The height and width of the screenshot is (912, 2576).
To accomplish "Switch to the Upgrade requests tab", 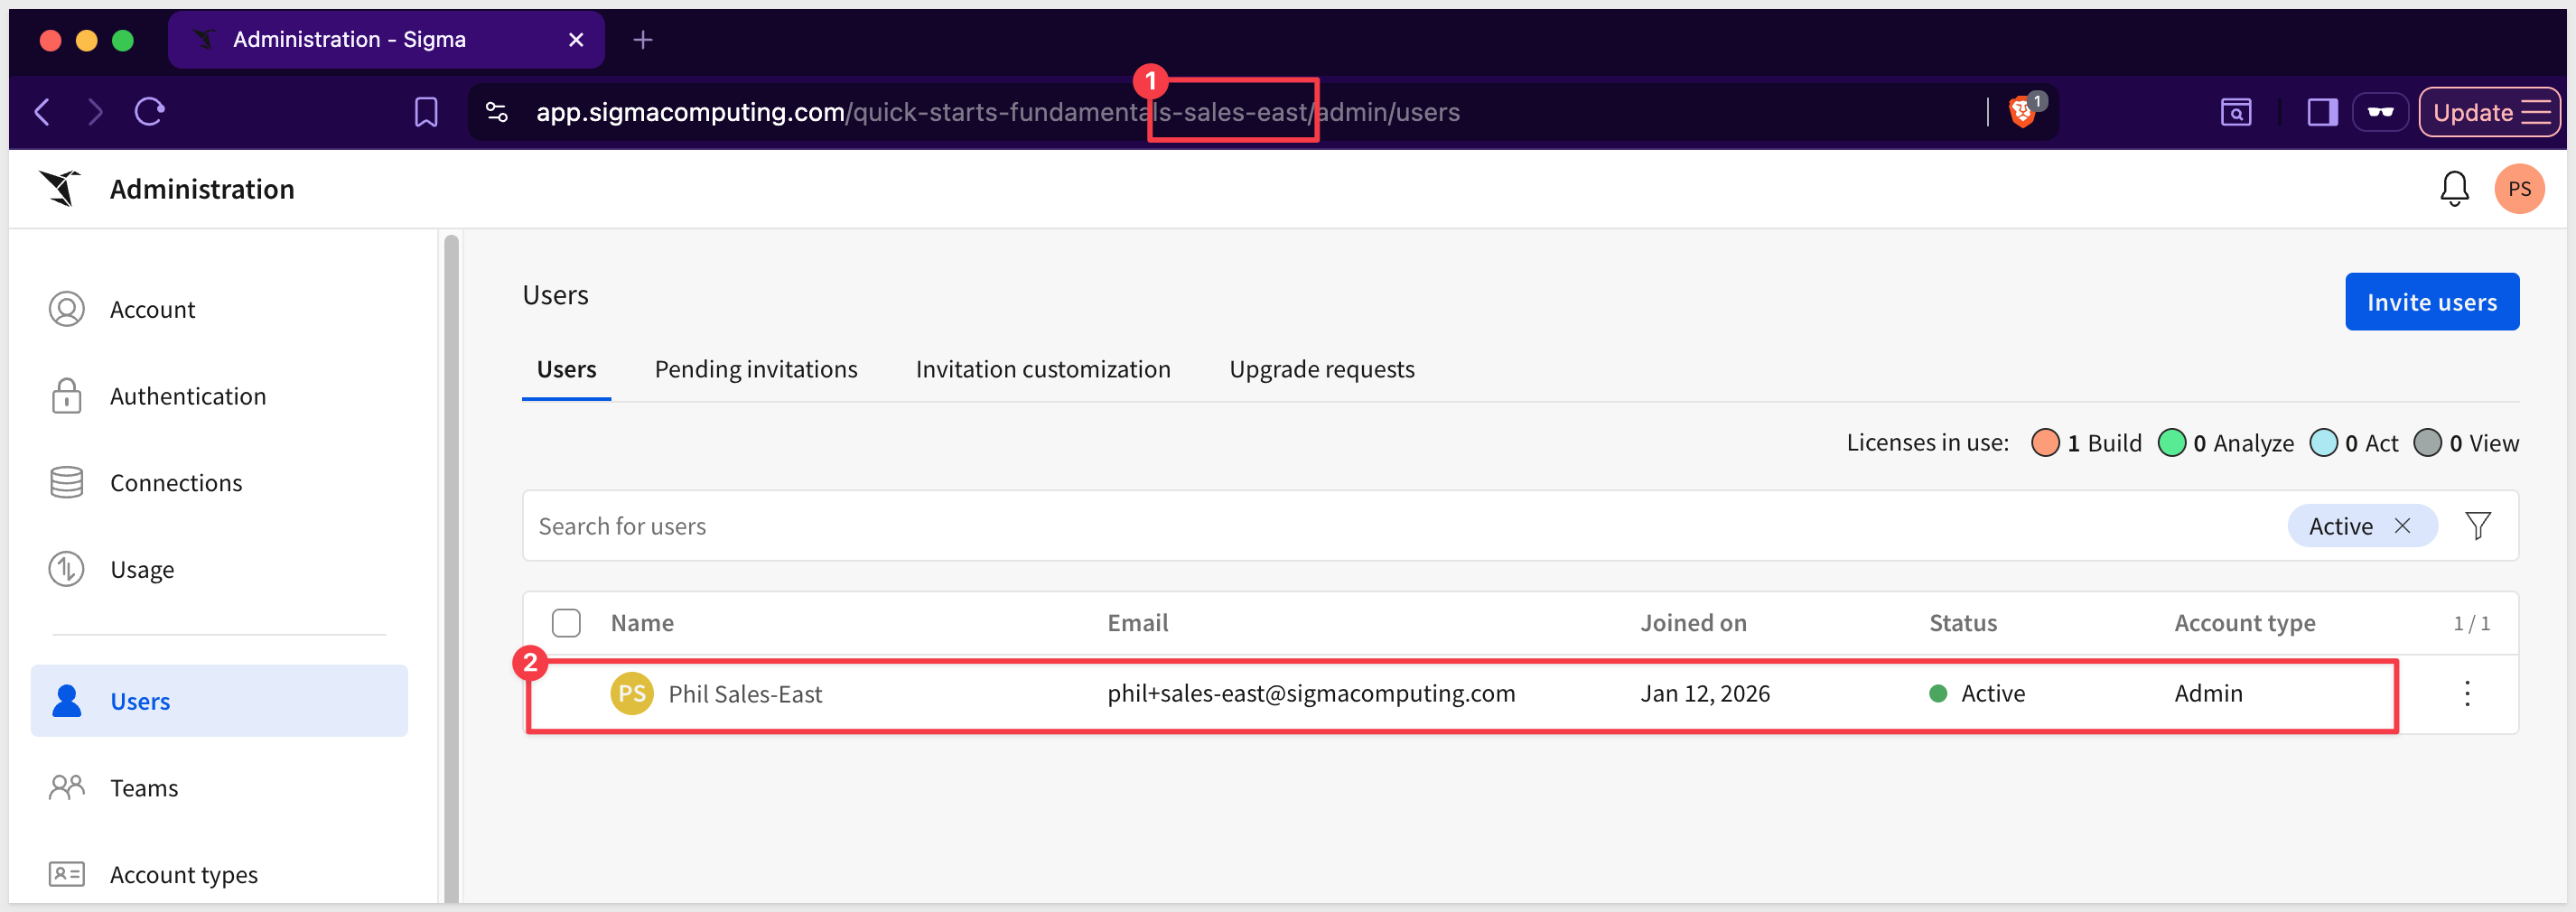I will 1321,370.
